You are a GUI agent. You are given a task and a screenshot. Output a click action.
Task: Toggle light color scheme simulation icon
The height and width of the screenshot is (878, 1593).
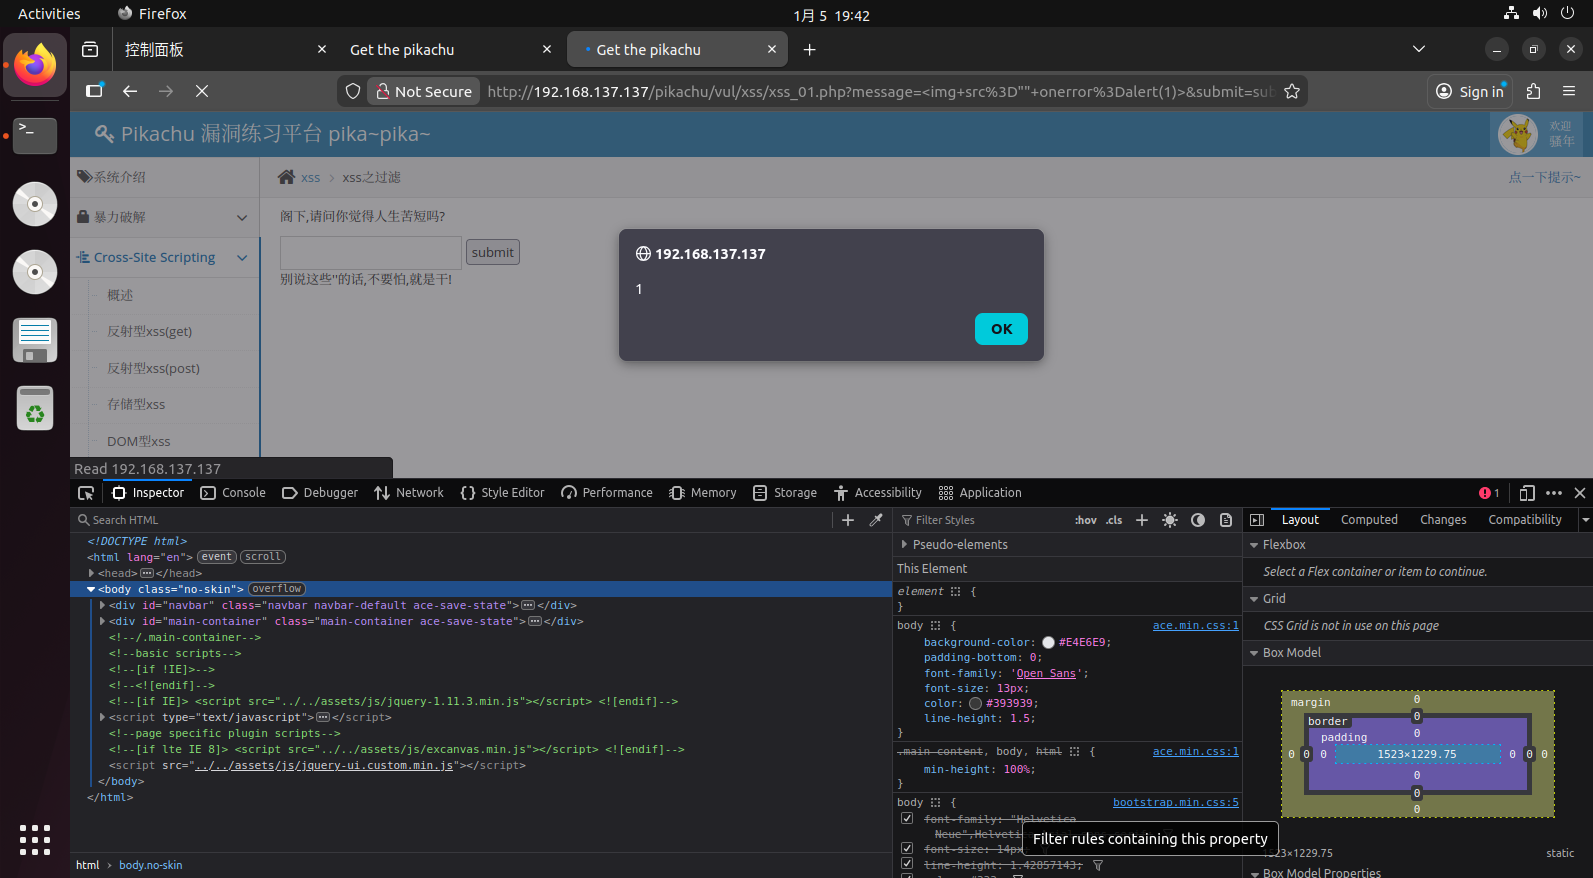[1170, 520]
